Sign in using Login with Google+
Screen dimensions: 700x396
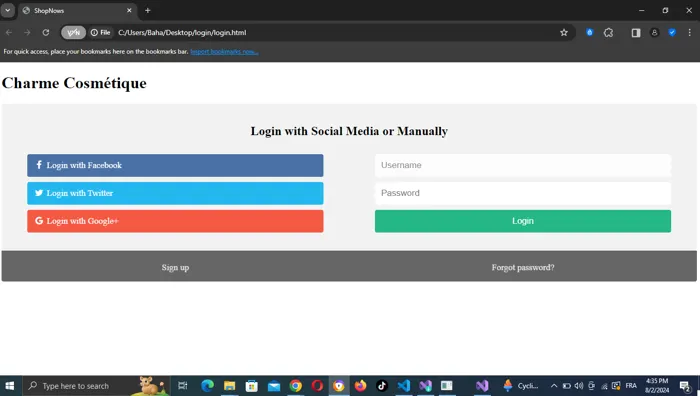pos(175,221)
